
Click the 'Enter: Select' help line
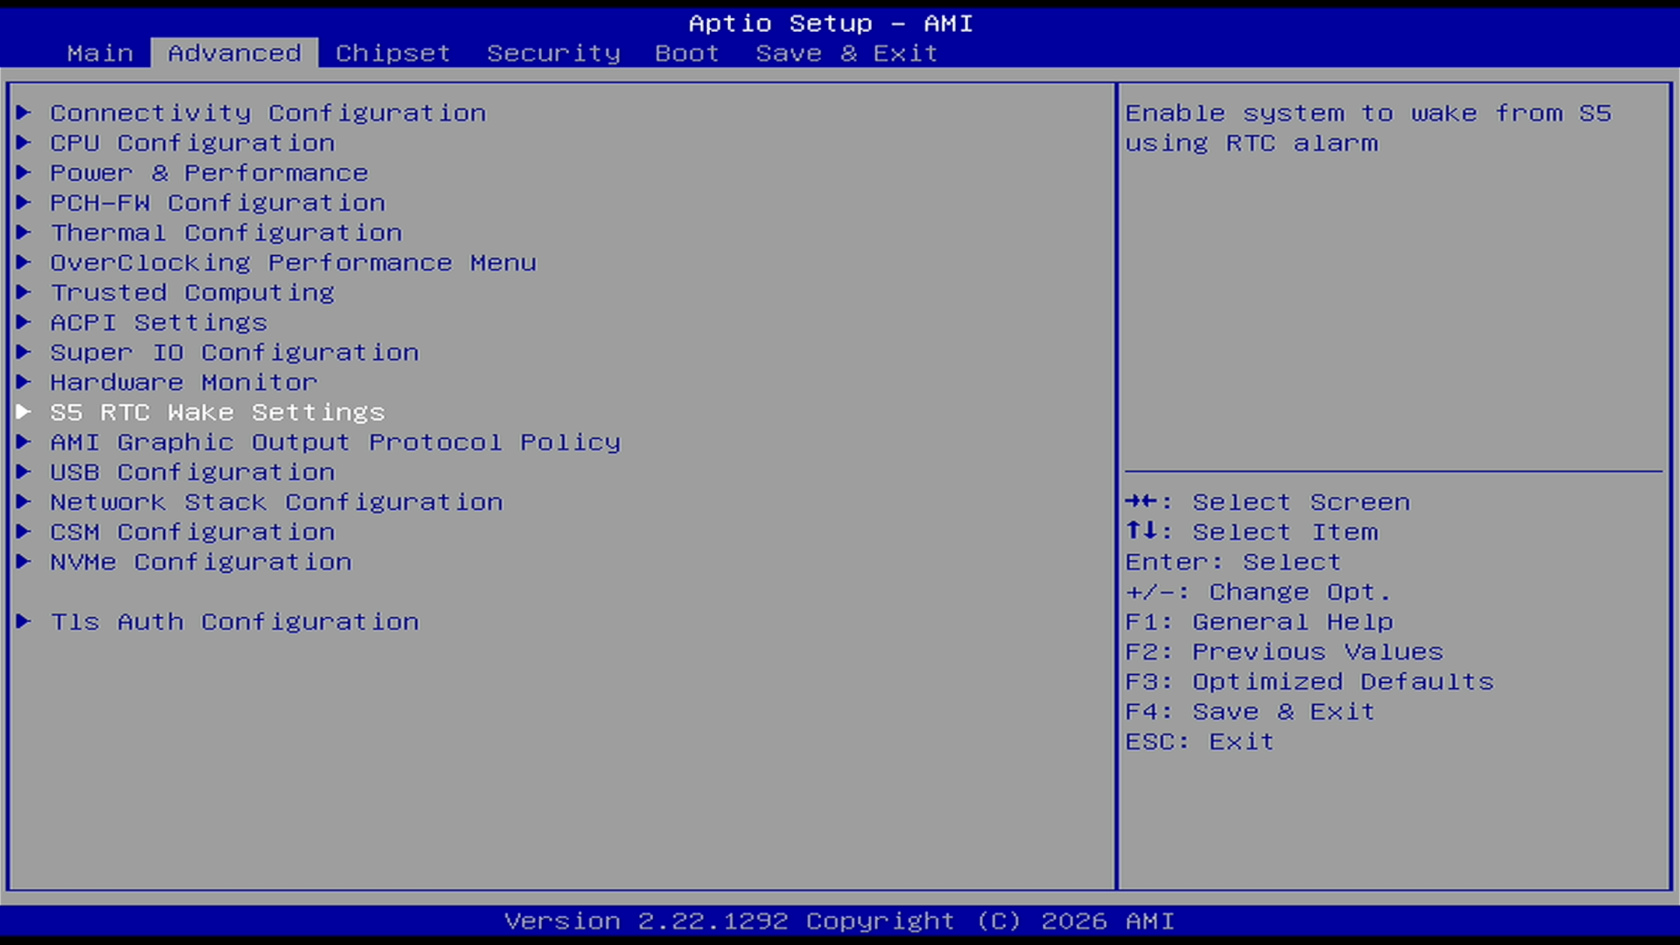point(1233,562)
